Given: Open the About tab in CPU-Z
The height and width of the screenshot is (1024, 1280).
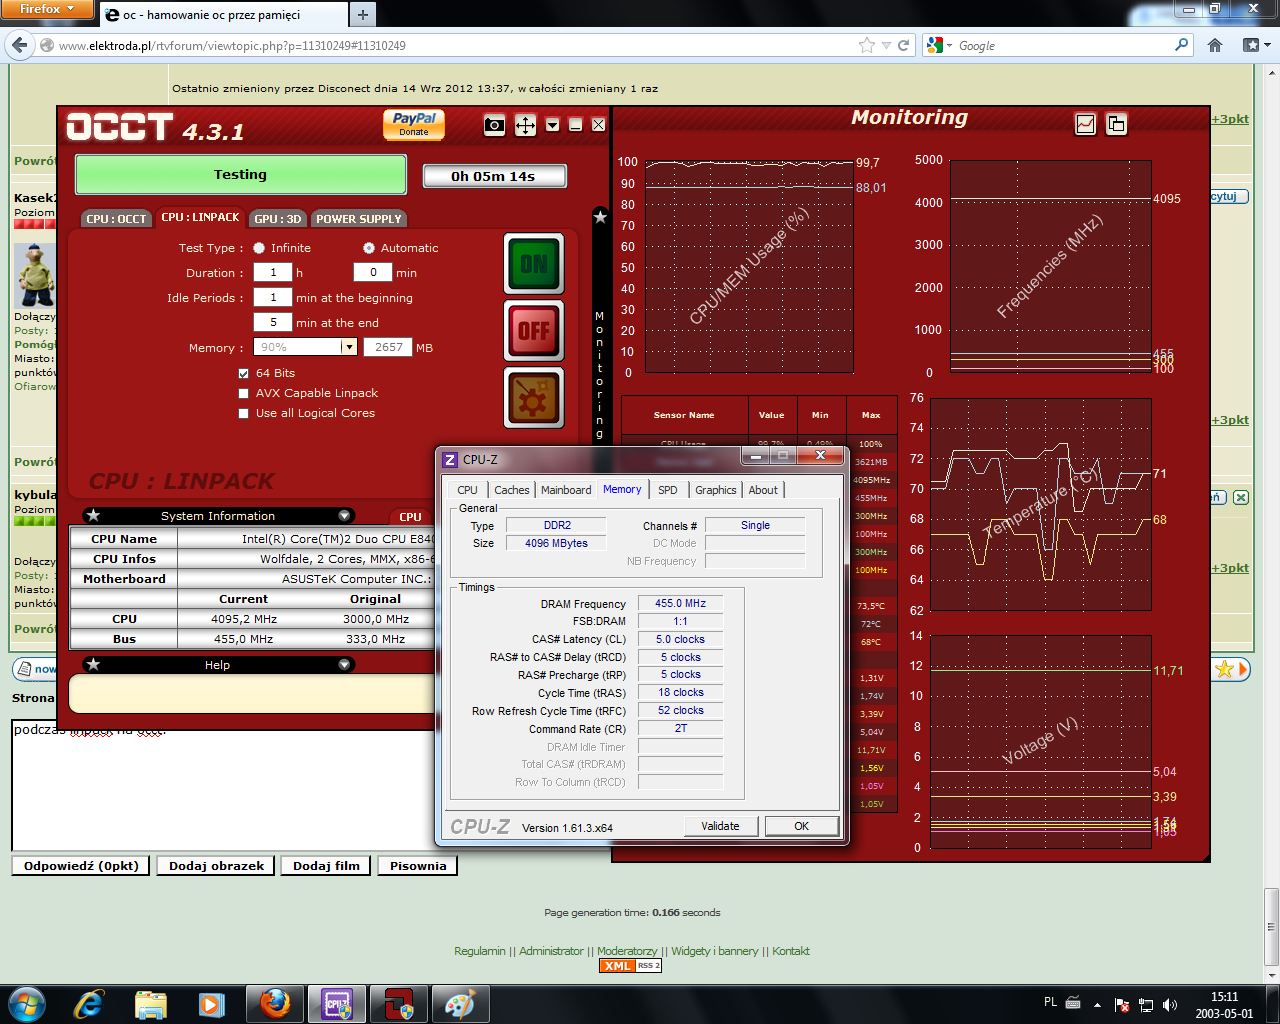Looking at the screenshot, I should (763, 490).
